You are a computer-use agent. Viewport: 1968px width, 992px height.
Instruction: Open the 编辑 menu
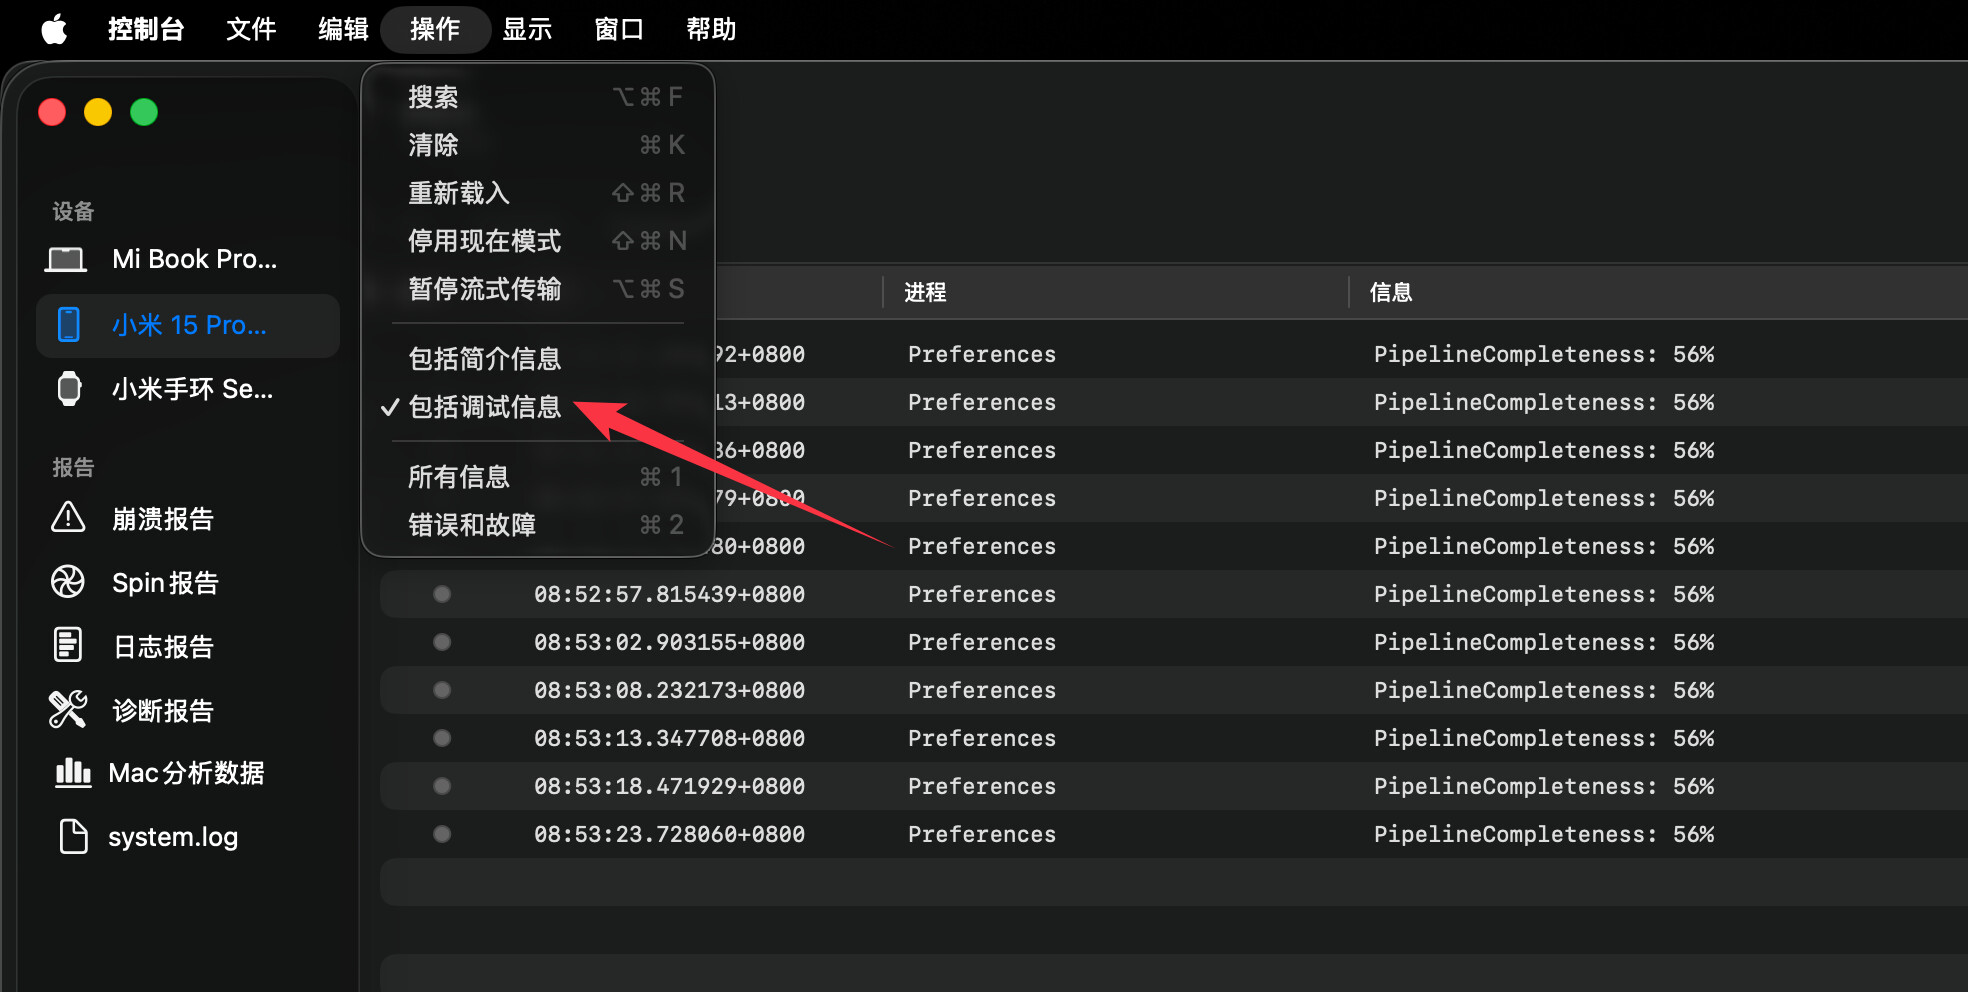click(x=343, y=29)
